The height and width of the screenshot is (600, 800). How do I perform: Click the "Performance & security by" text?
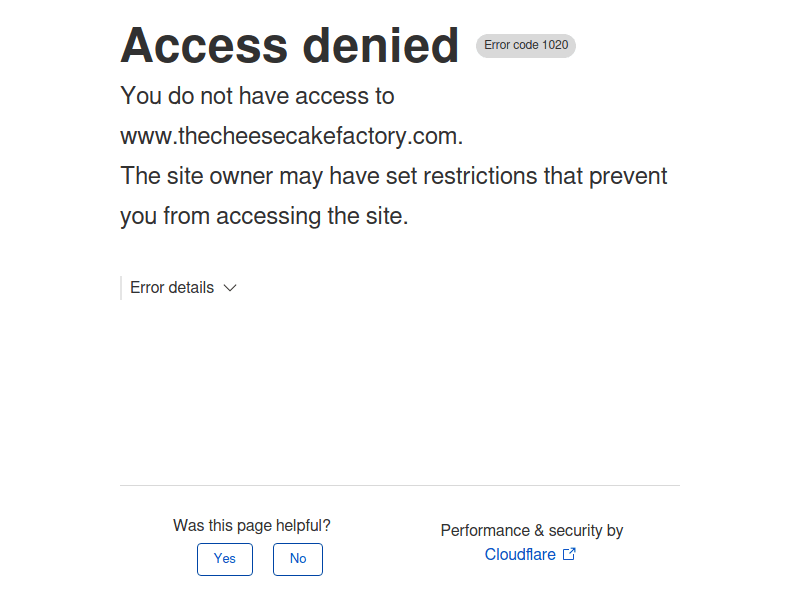click(x=532, y=530)
